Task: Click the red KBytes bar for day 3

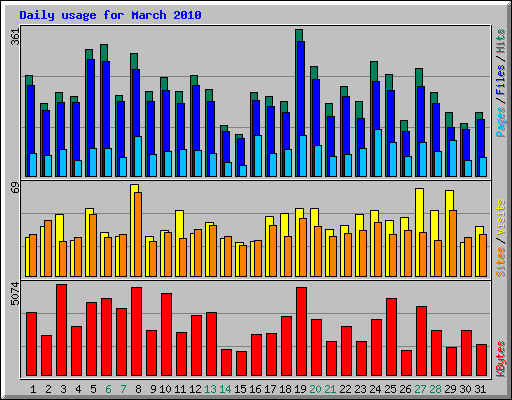Action: [x=62, y=330]
